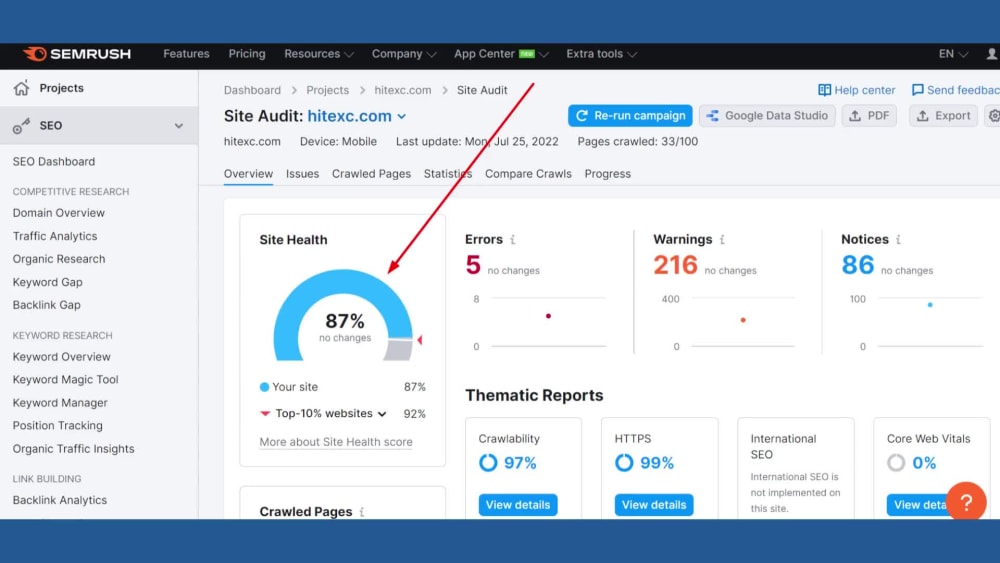Switch to the Issues tab
Viewport: 1000px width, 563px height.
point(302,174)
